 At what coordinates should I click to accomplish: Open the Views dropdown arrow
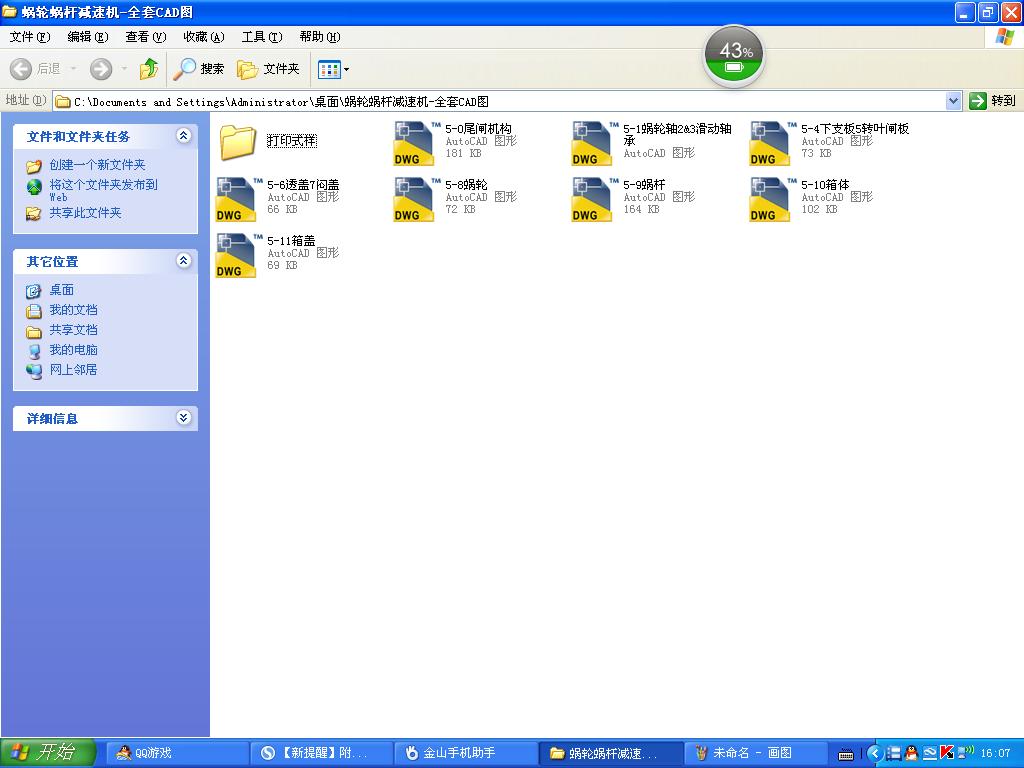[346, 69]
